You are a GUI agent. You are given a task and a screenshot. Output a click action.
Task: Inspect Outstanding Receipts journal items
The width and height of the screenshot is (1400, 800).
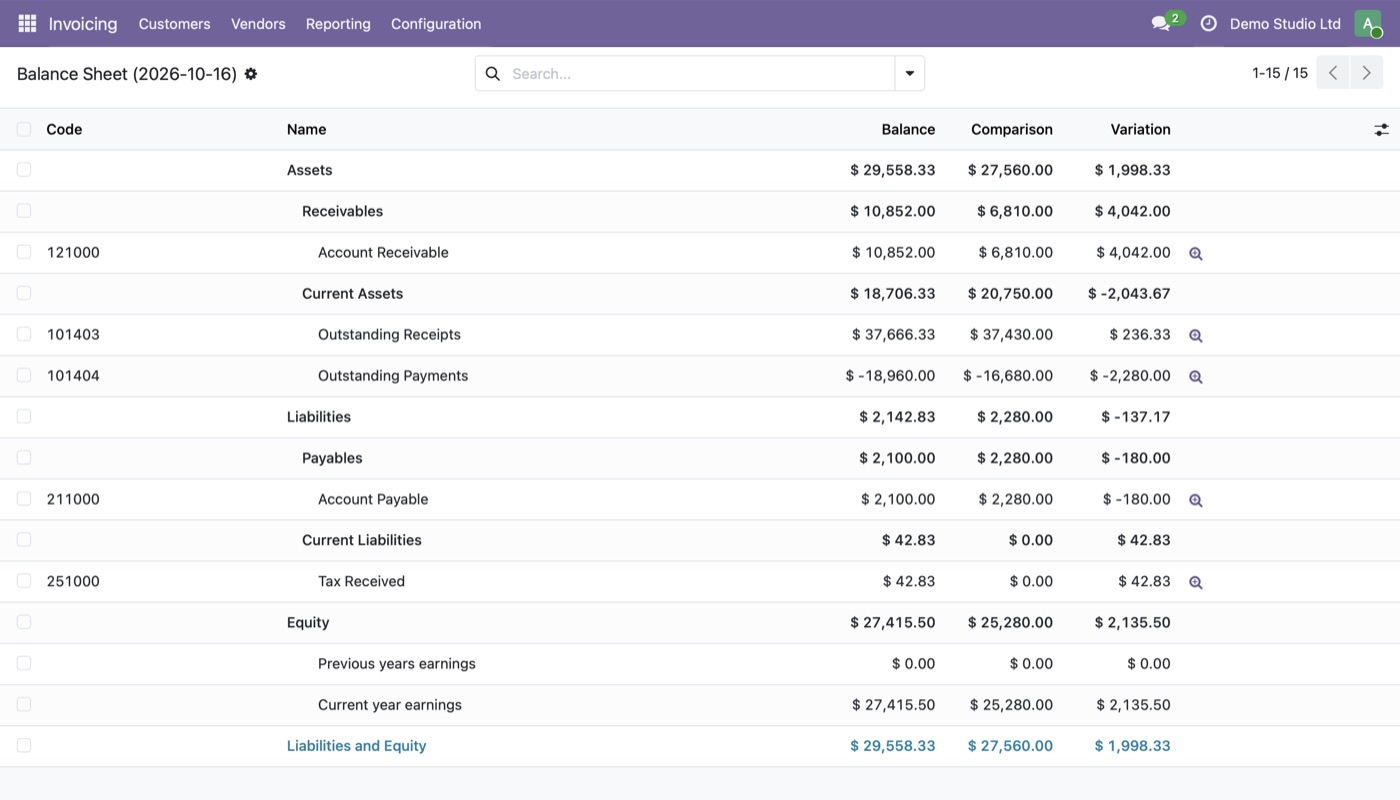pos(1195,335)
